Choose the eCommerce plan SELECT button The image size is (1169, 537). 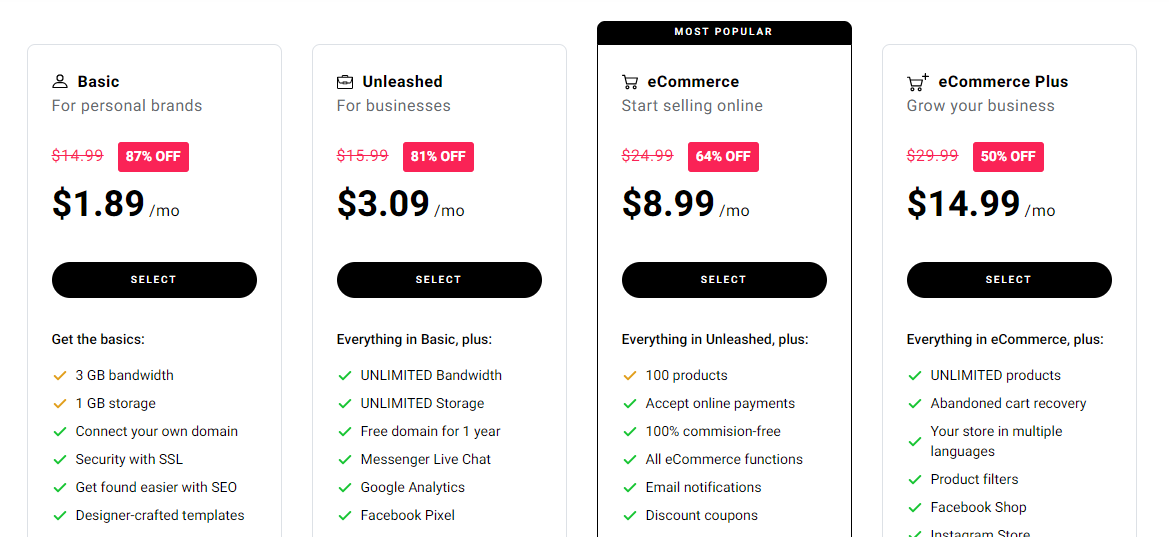(x=724, y=280)
